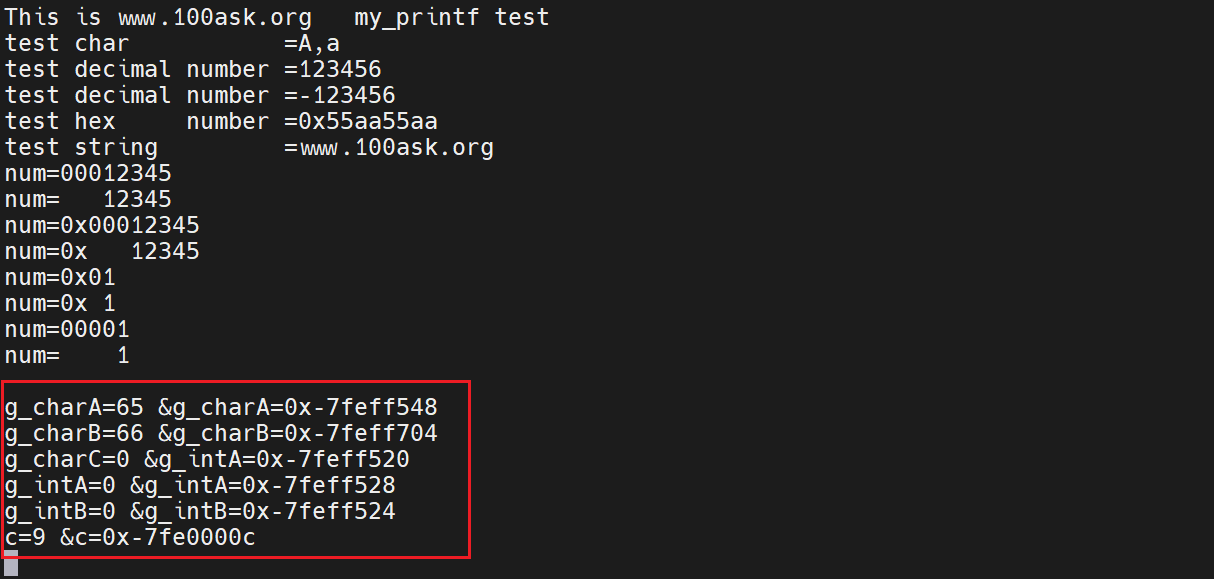Click the line "num=00012345"

(x=88, y=174)
